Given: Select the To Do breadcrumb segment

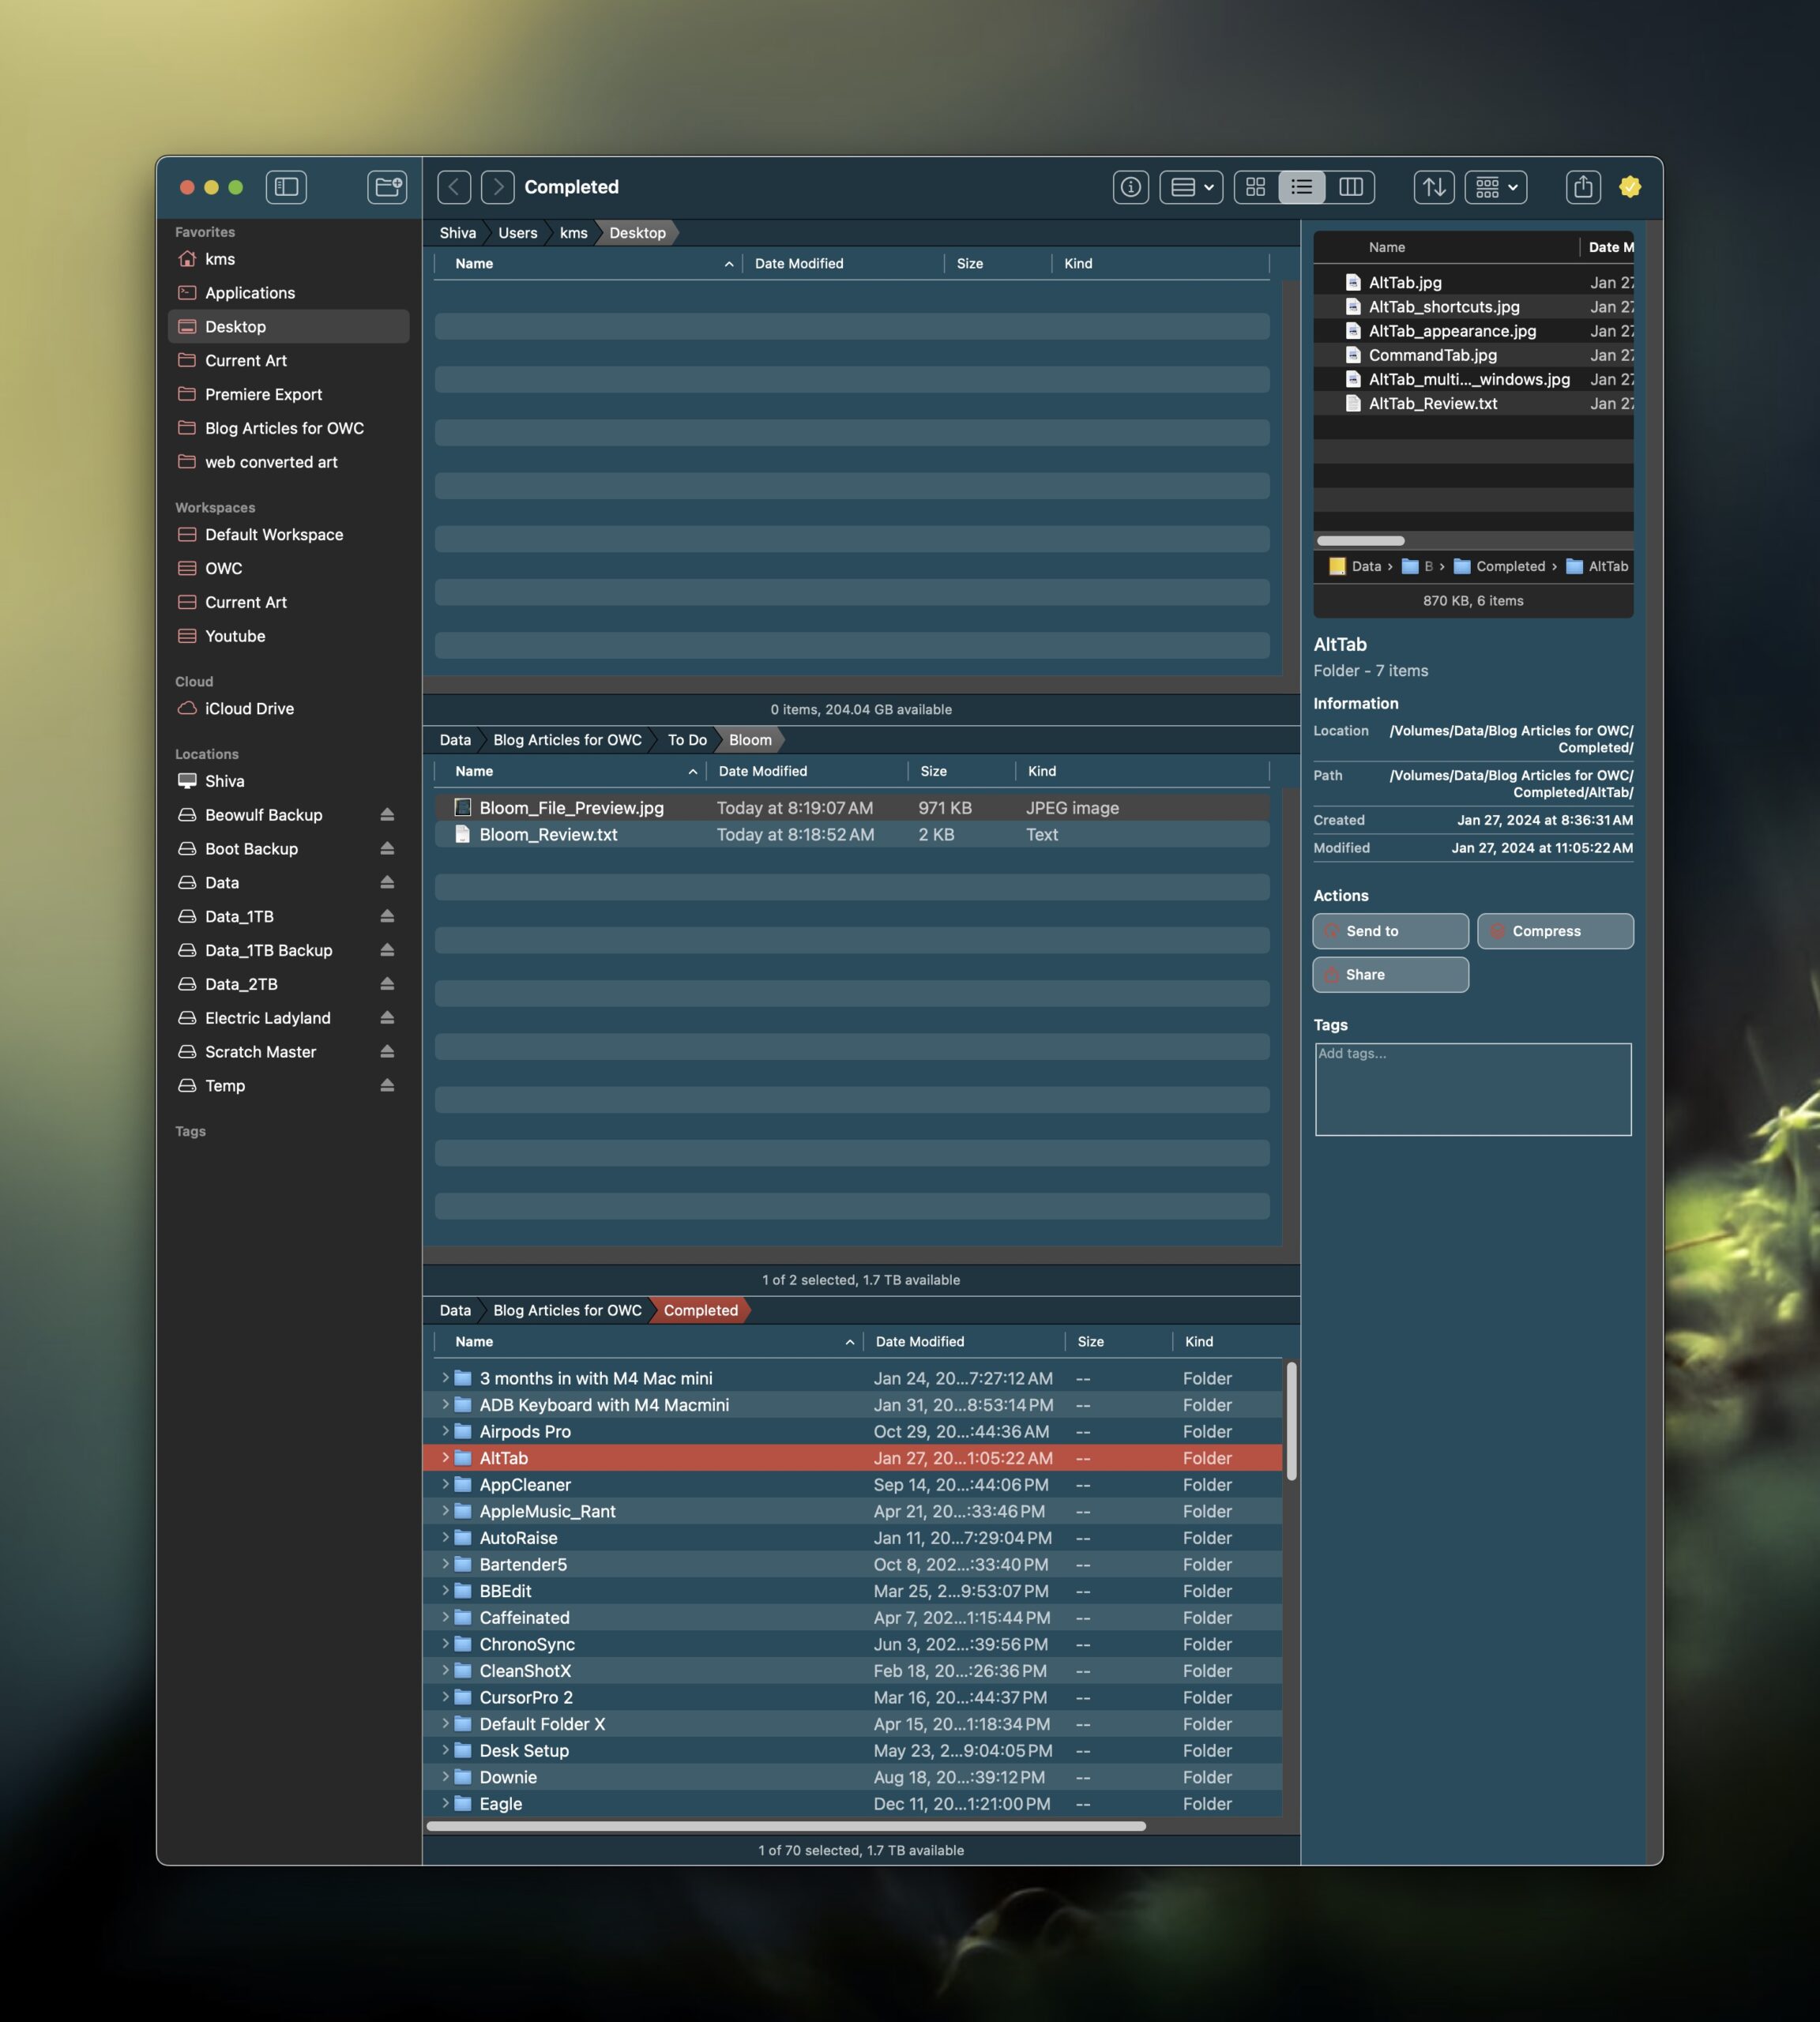Looking at the screenshot, I should coord(687,740).
